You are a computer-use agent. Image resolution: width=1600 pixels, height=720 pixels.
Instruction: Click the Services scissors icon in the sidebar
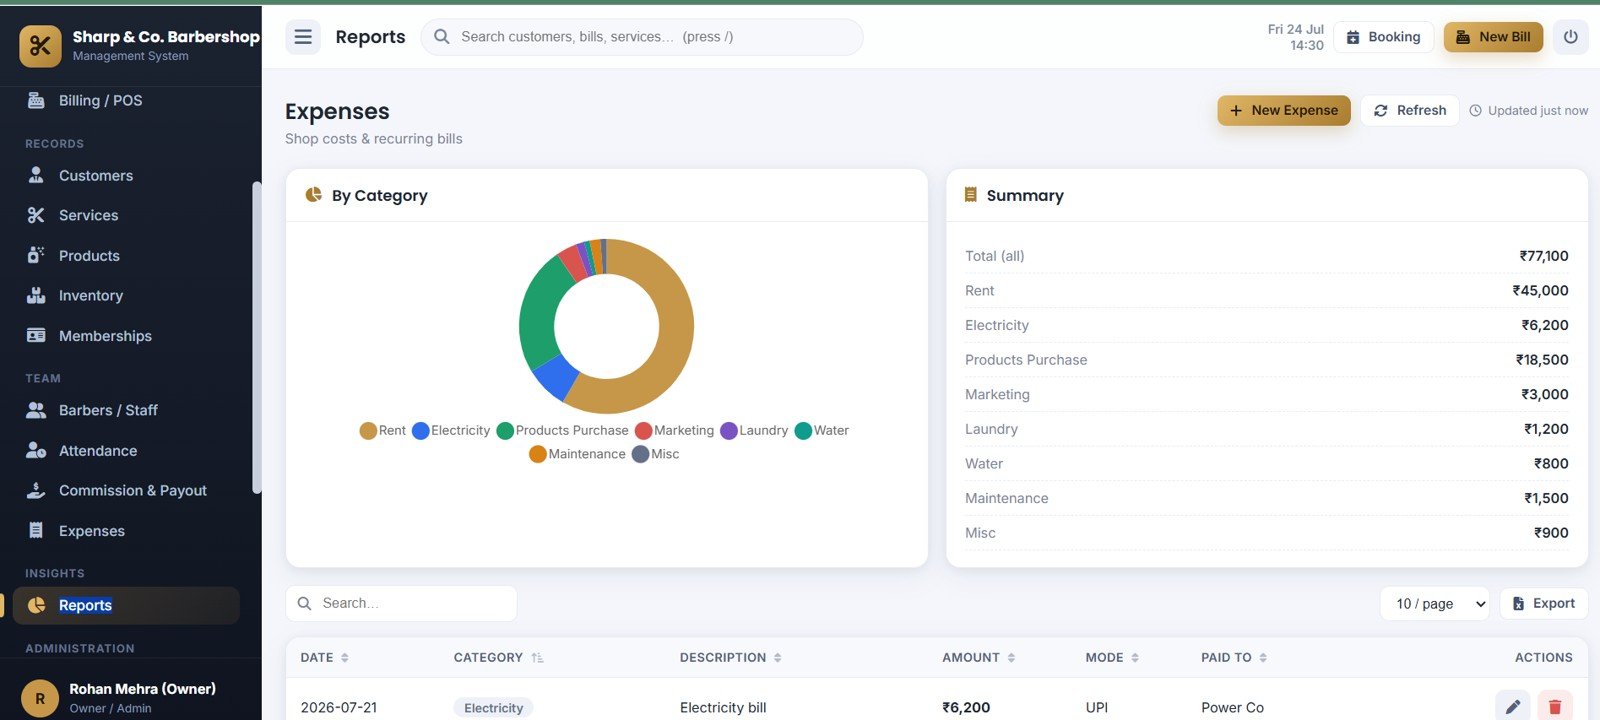coord(36,215)
